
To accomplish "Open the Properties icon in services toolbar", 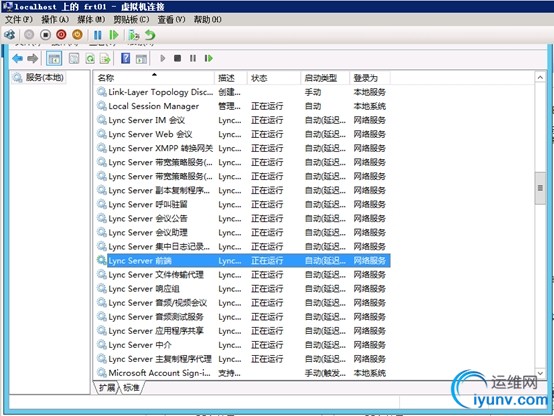I will pyautogui.click(x=74, y=59).
